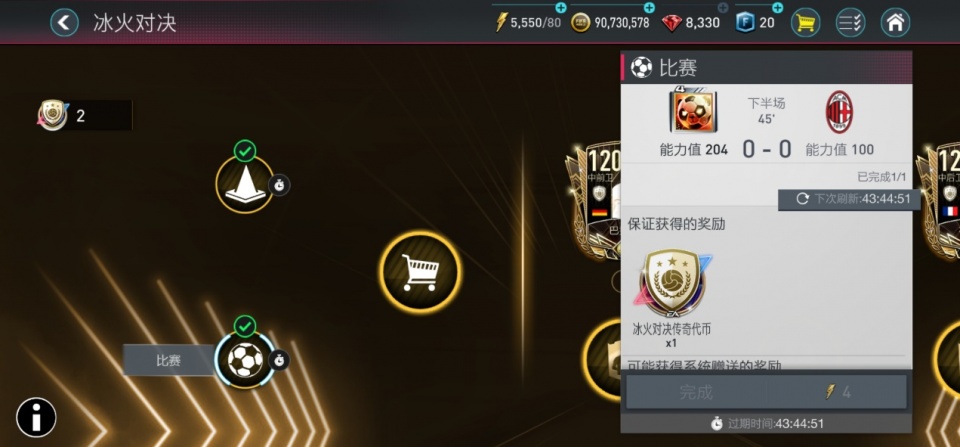
Task: Click the 比赛 label button
Action: [x=168, y=360]
